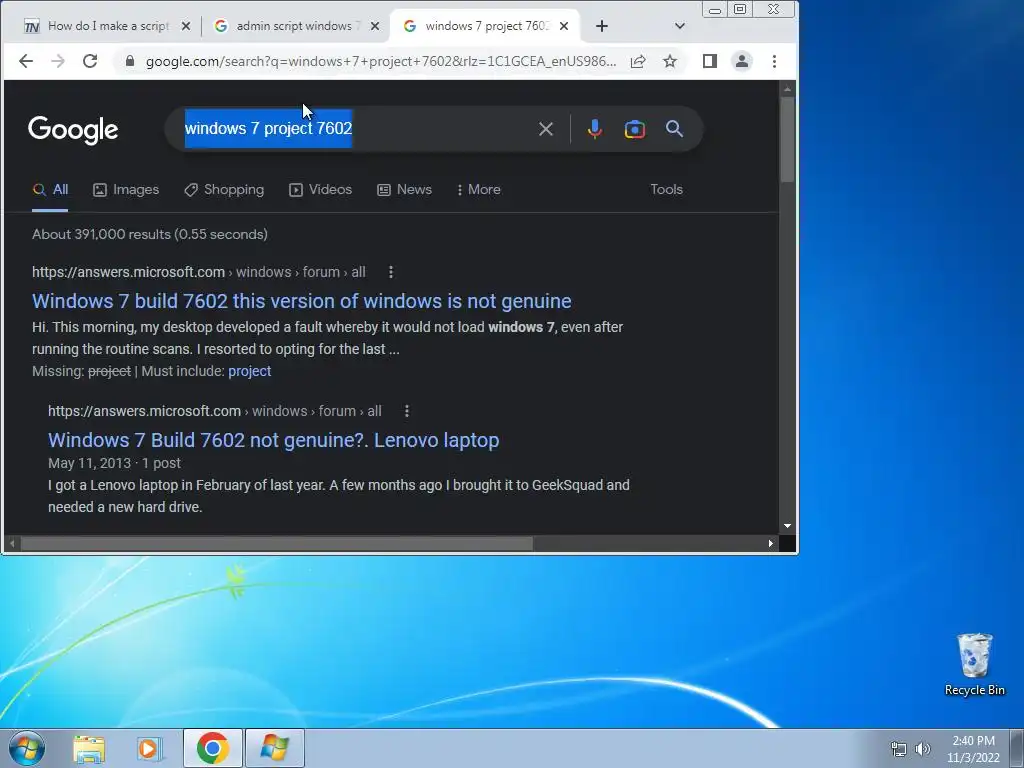Reload the page with the refresh icon

pyautogui.click(x=90, y=61)
